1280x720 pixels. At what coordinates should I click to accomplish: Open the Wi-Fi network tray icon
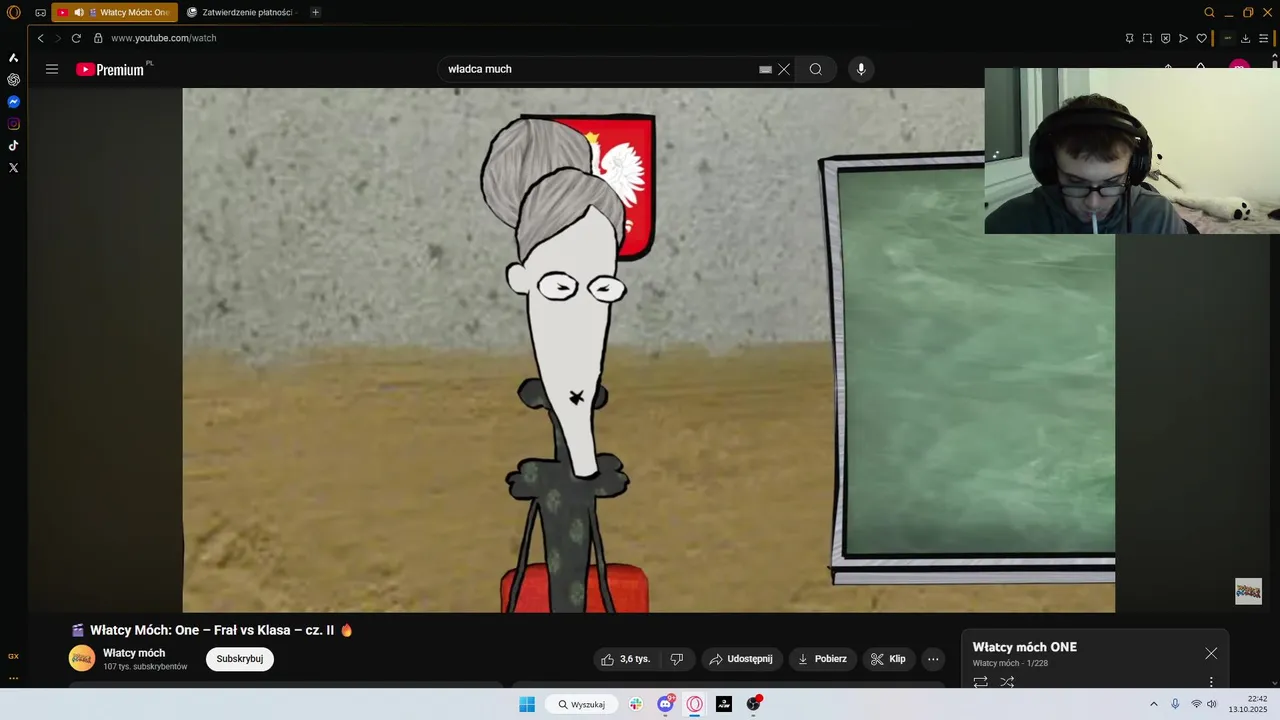(1196, 704)
